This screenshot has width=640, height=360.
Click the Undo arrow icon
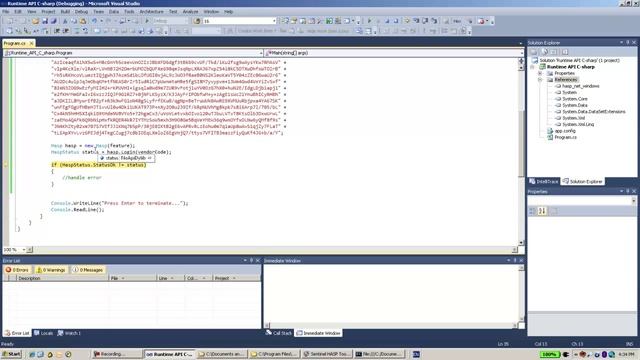[x=95, y=21]
